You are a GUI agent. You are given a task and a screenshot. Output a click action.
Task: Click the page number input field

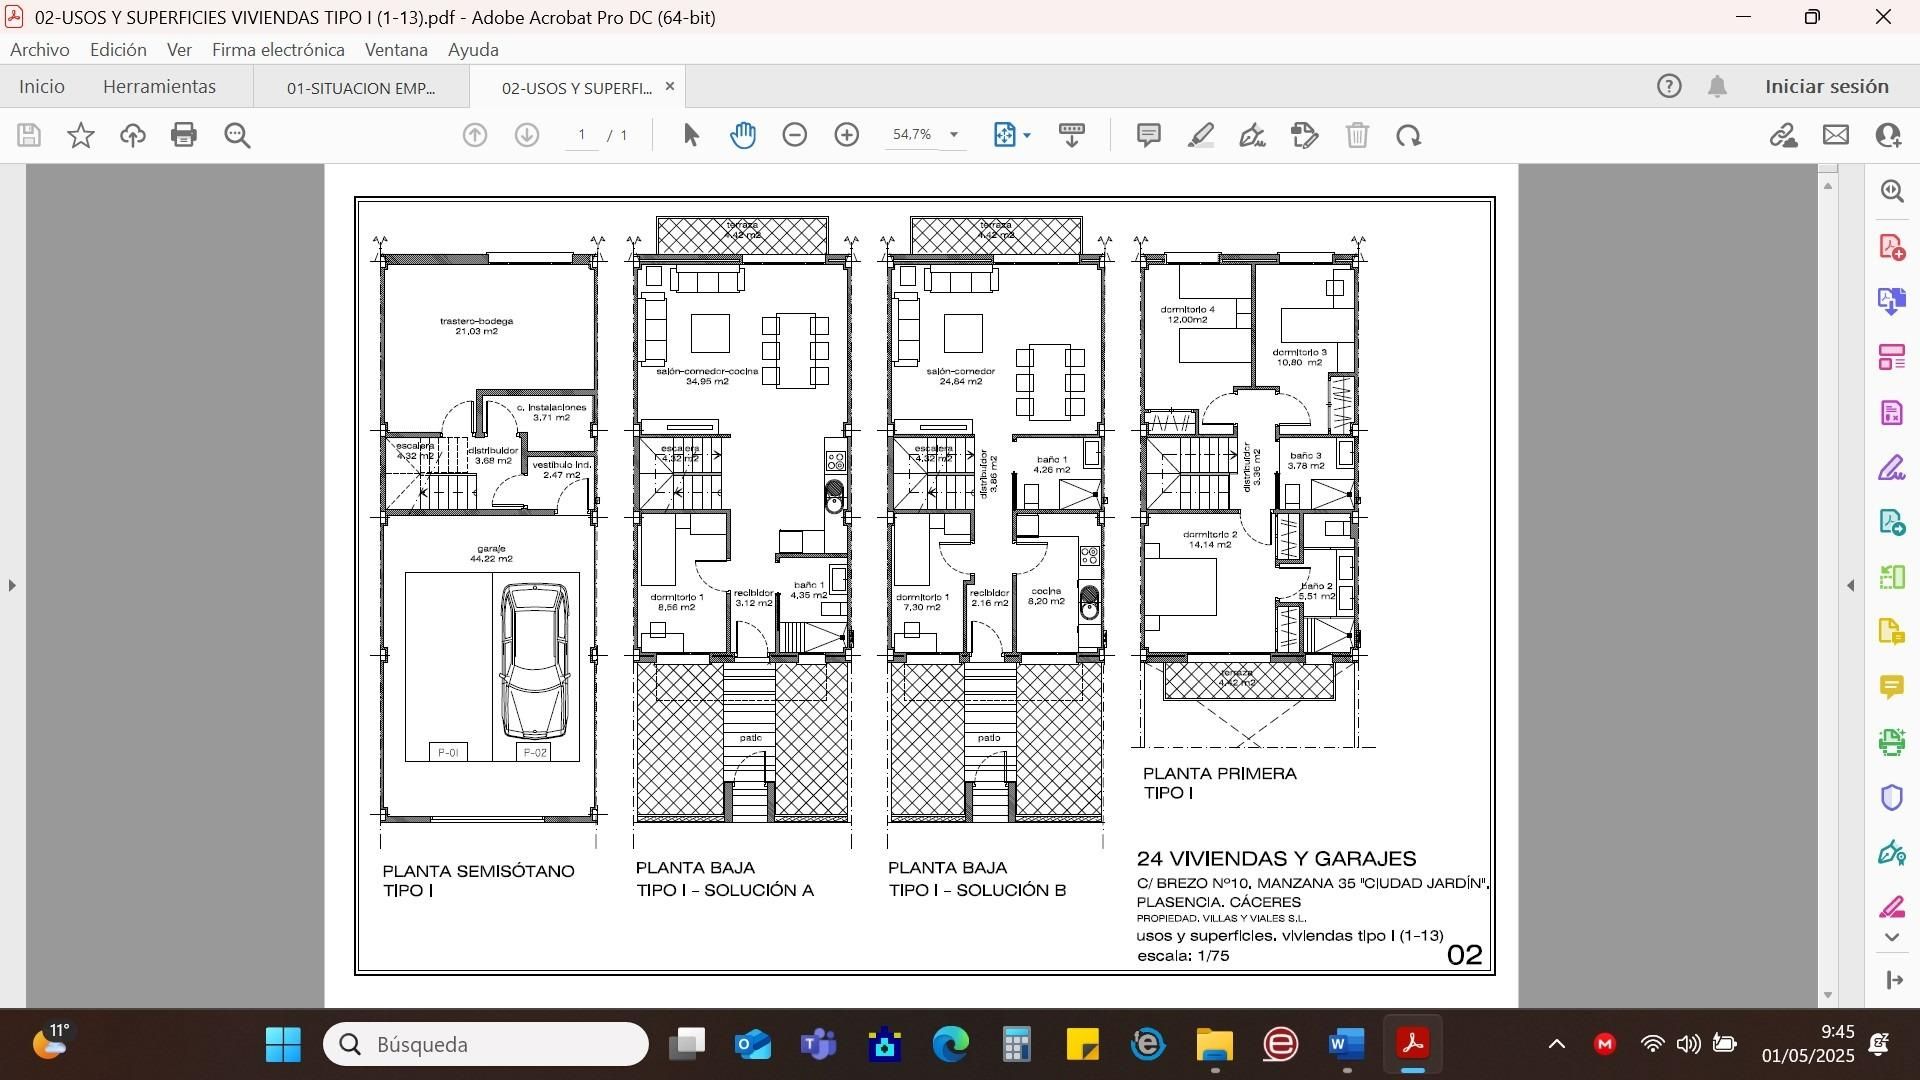581,134
